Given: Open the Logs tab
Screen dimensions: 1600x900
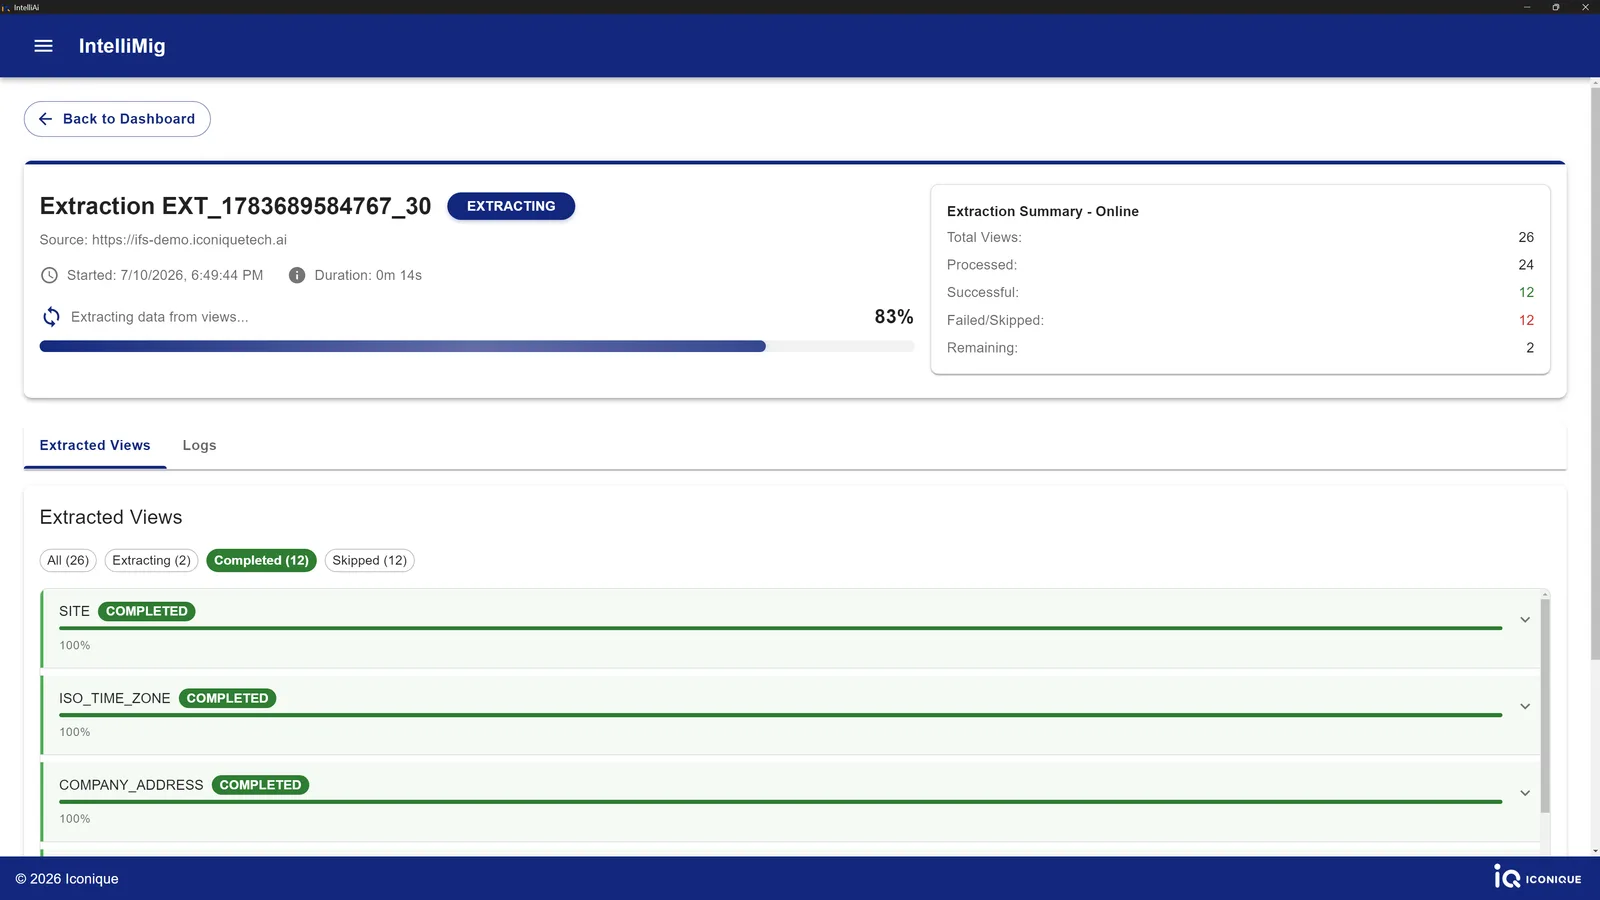Looking at the screenshot, I should click(199, 446).
